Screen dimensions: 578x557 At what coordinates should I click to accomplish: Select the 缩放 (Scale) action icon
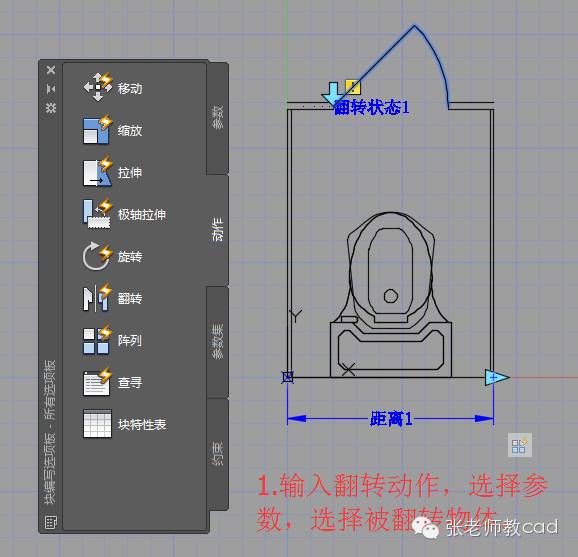click(x=98, y=129)
